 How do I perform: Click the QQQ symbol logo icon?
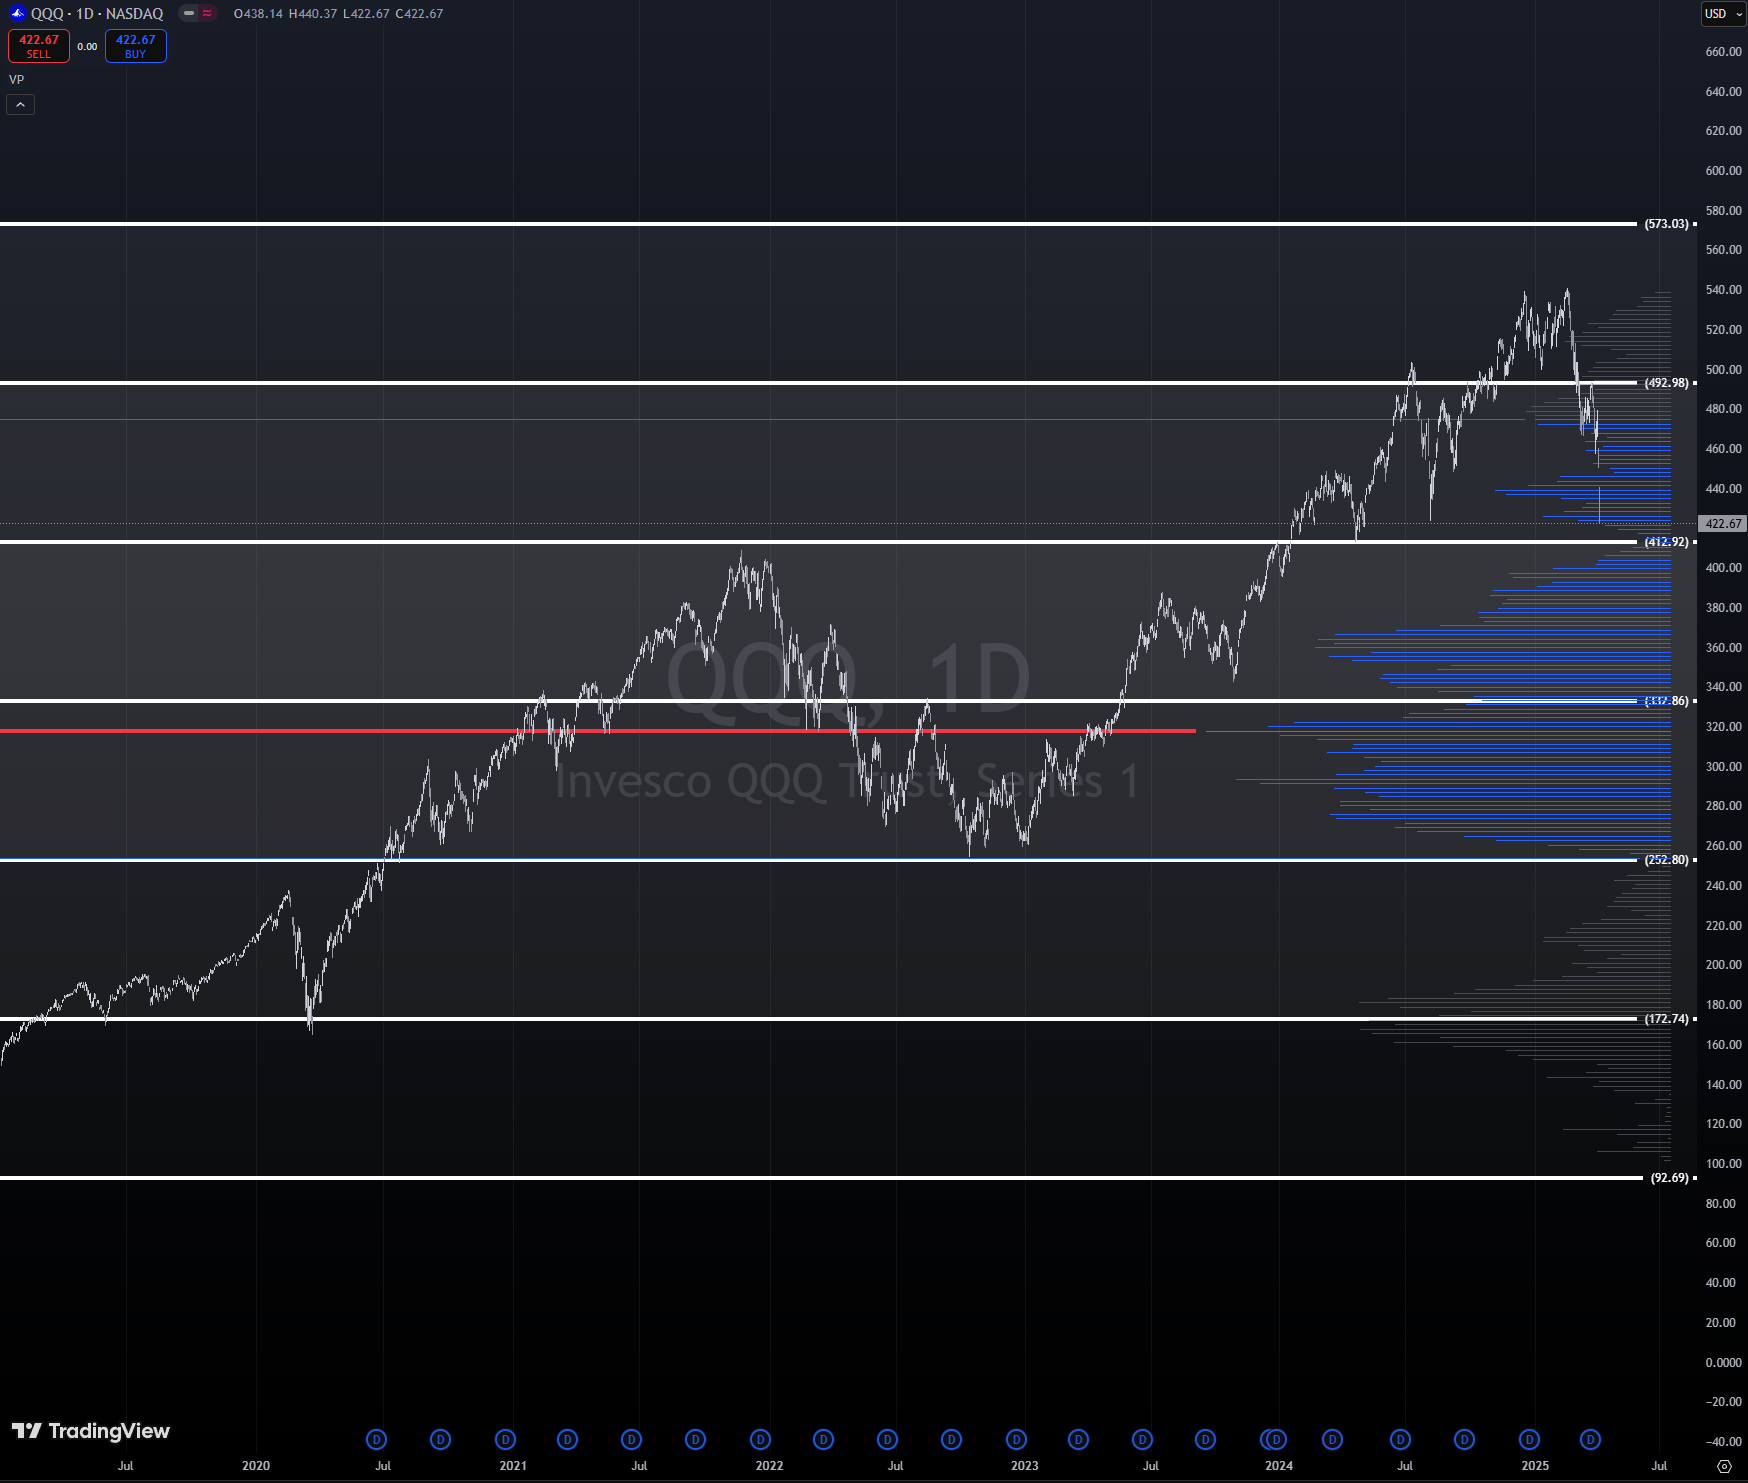[x=17, y=13]
